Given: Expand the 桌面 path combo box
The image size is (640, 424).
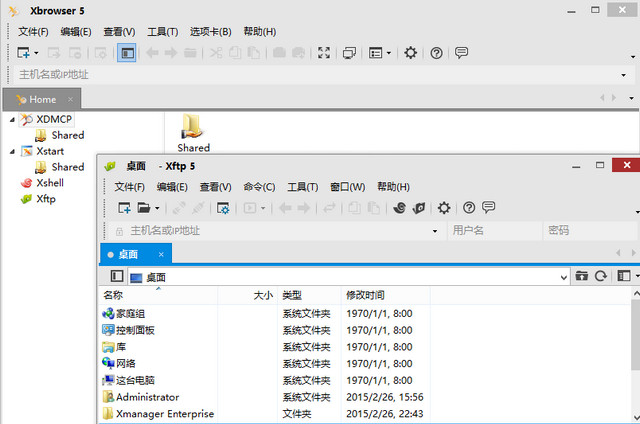Looking at the screenshot, I should point(564,278).
